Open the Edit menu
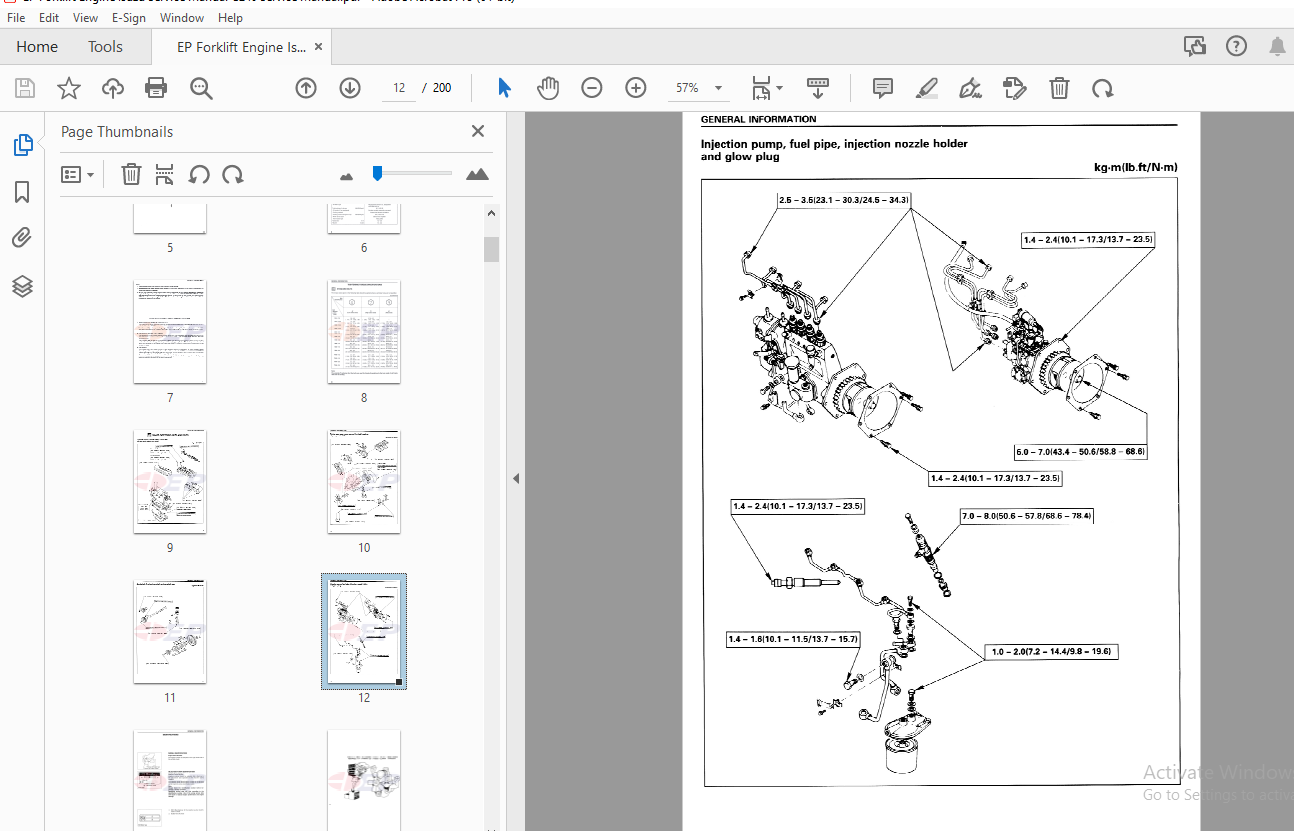1294x831 pixels. click(49, 18)
